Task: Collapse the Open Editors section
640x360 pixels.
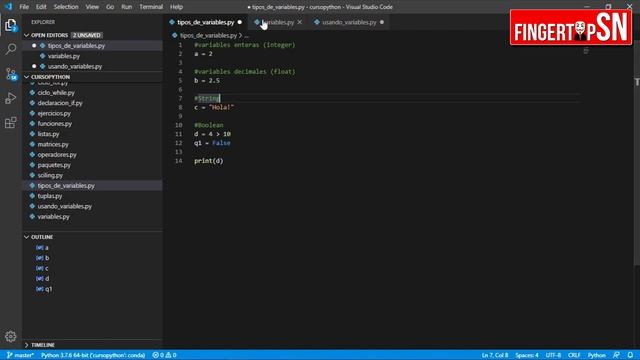Action: 27,35
